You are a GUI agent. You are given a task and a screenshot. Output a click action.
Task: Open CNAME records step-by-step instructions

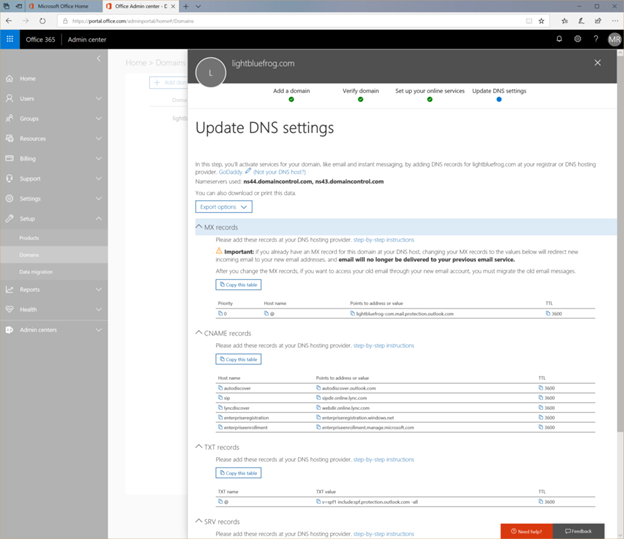[x=384, y=346]
